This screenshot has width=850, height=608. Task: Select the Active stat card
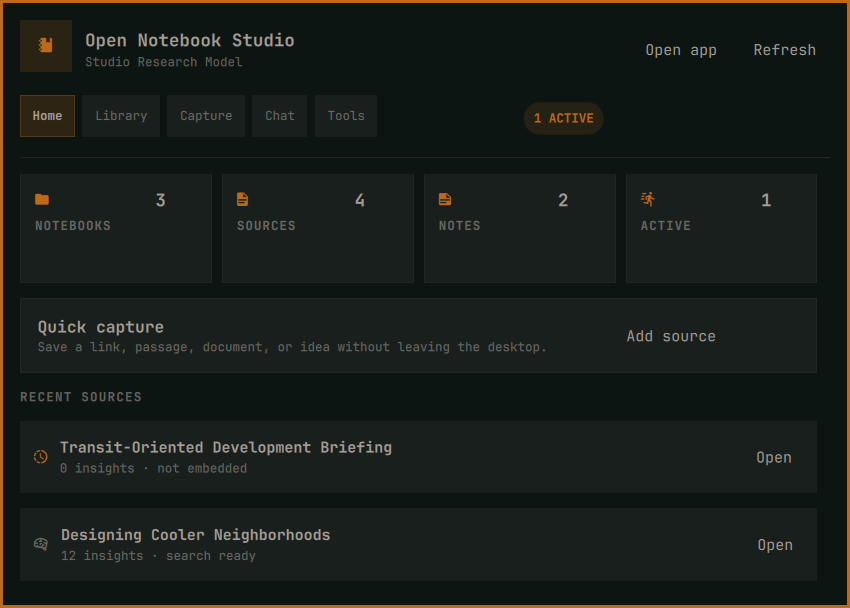[722, 228]
